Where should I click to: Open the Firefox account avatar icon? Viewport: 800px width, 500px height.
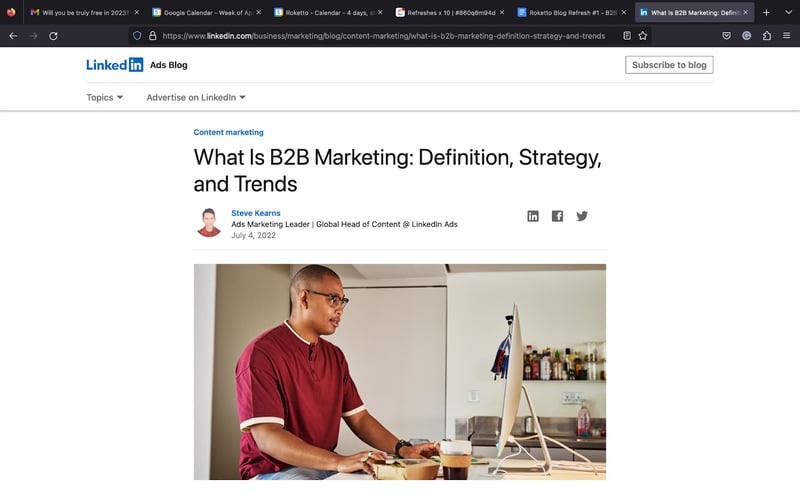[746, 36]
